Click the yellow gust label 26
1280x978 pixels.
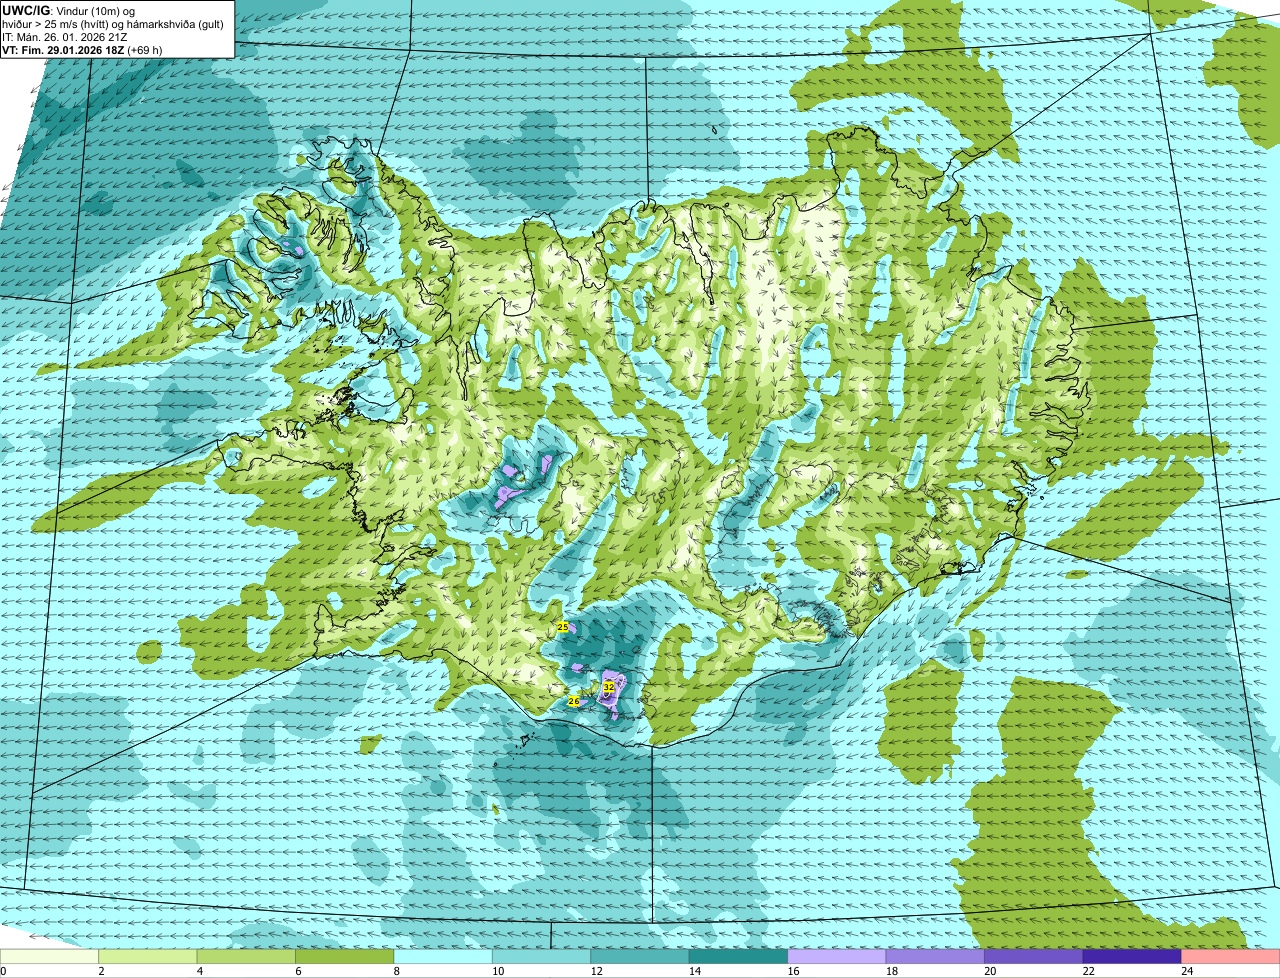coord(573,701)
